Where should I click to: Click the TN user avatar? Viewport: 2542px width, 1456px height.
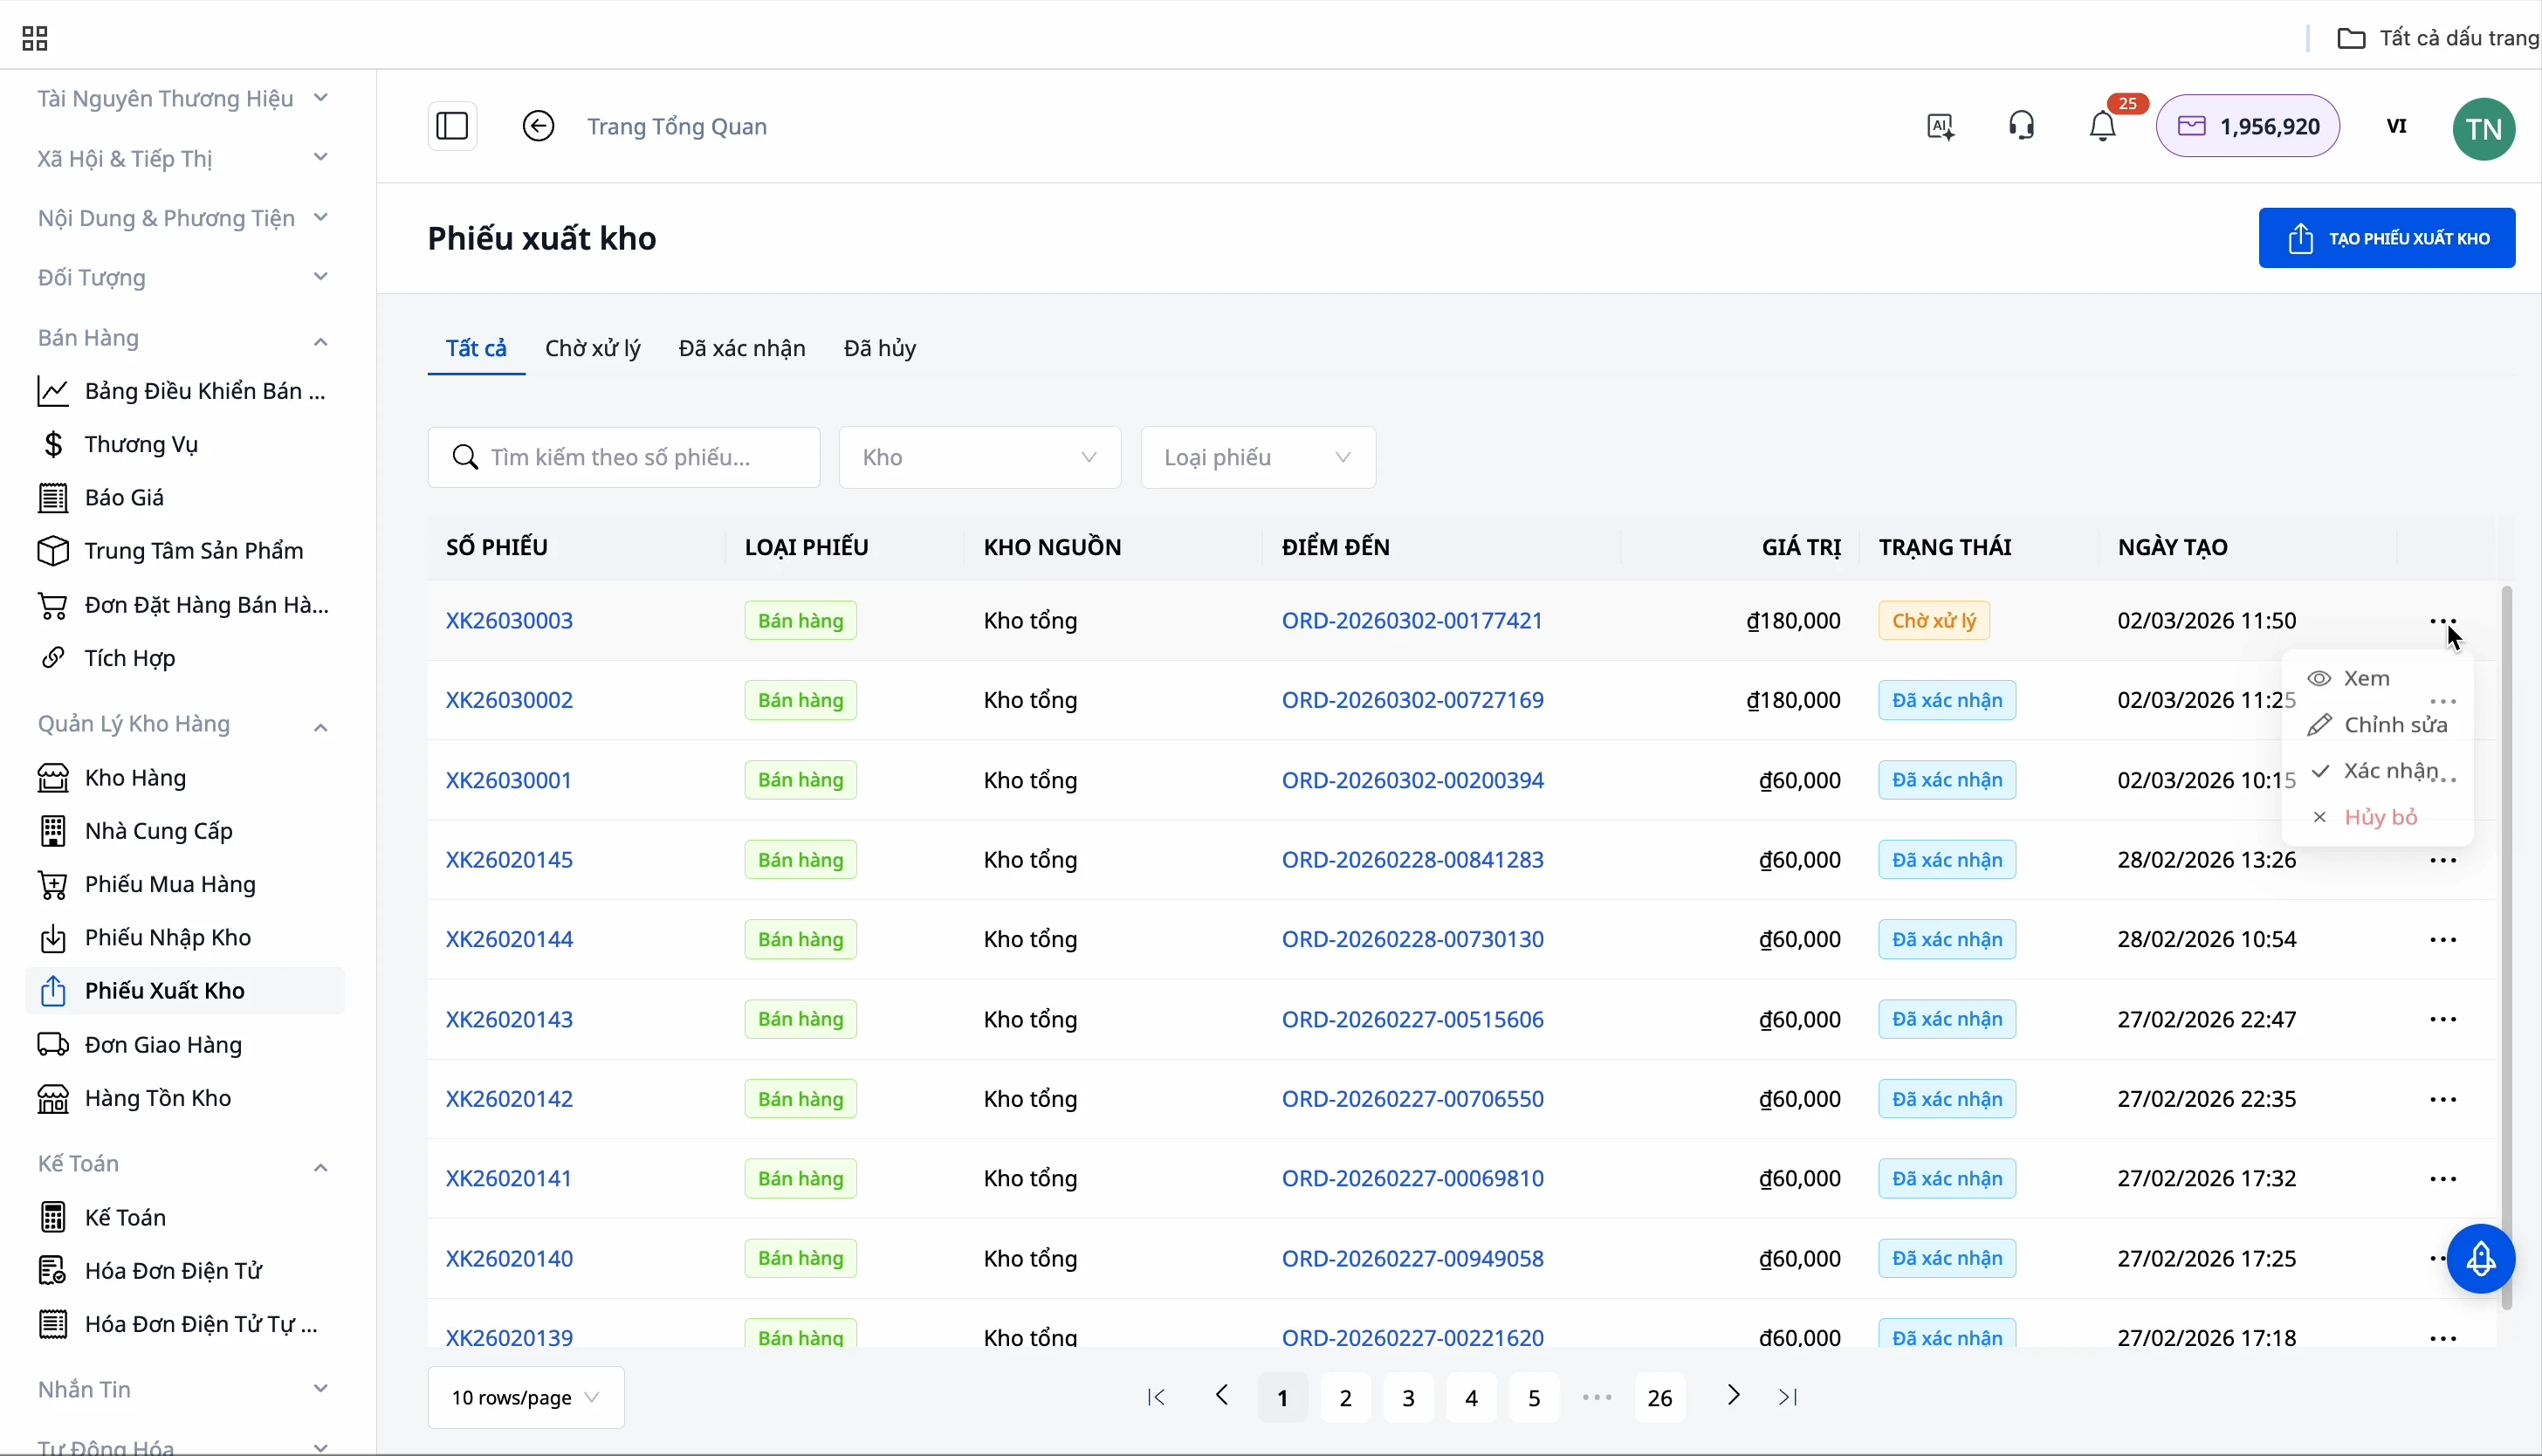tap(2484, 129)
